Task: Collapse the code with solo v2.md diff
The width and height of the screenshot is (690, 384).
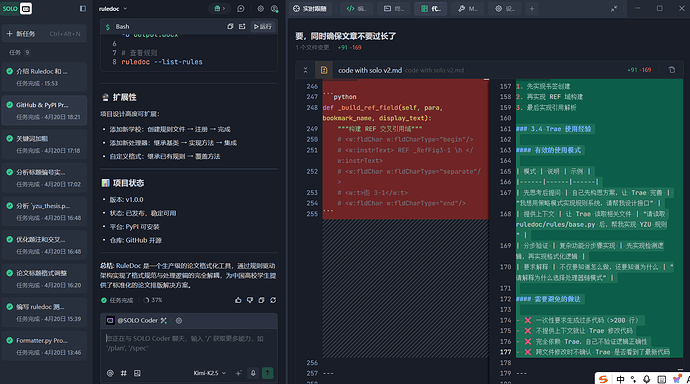Action: [305, 70]
